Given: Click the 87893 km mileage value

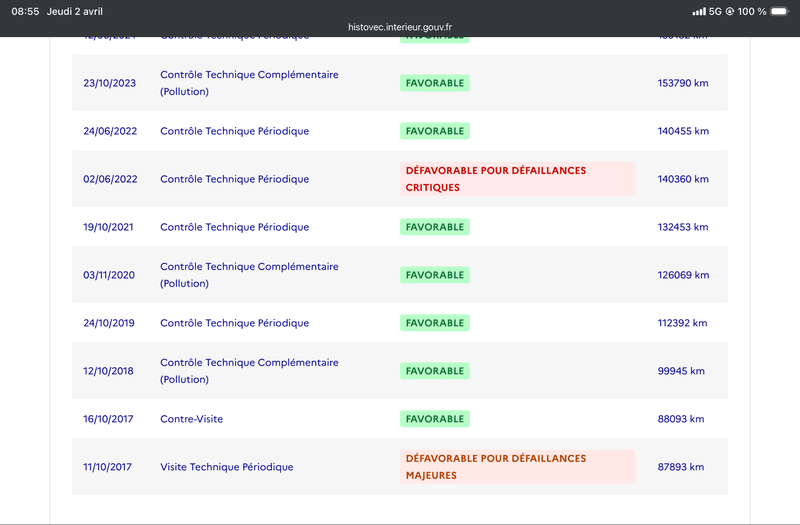Looking at the screenshot, I should (x=681, y=467).
